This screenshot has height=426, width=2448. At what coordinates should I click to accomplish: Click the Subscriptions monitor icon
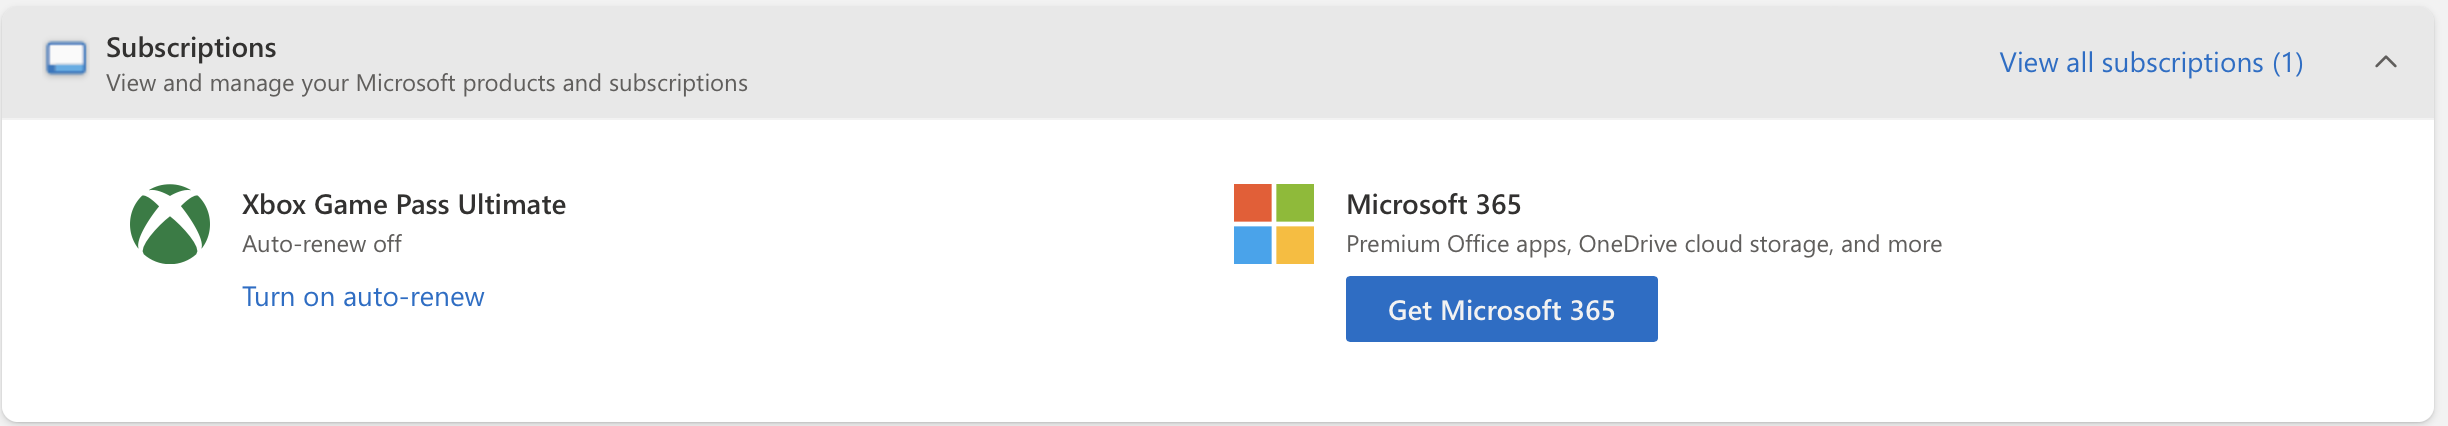click(66, 58)
